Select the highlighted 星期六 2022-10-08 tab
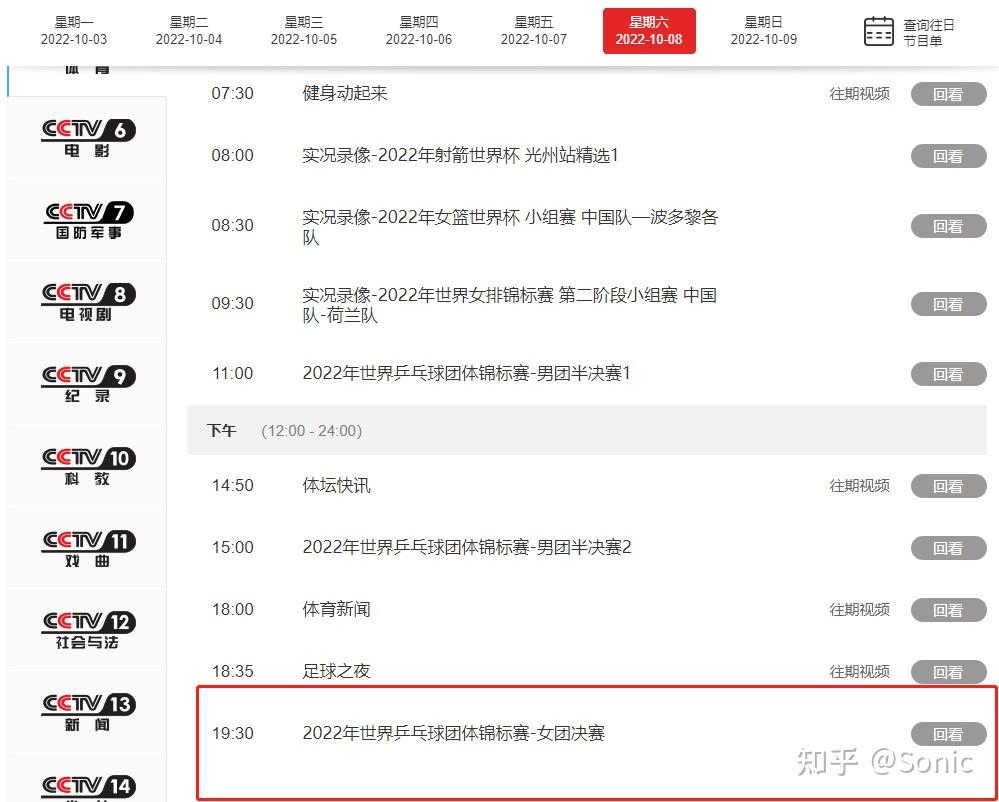Screen dimensions: 999x802 pos(649,31)
